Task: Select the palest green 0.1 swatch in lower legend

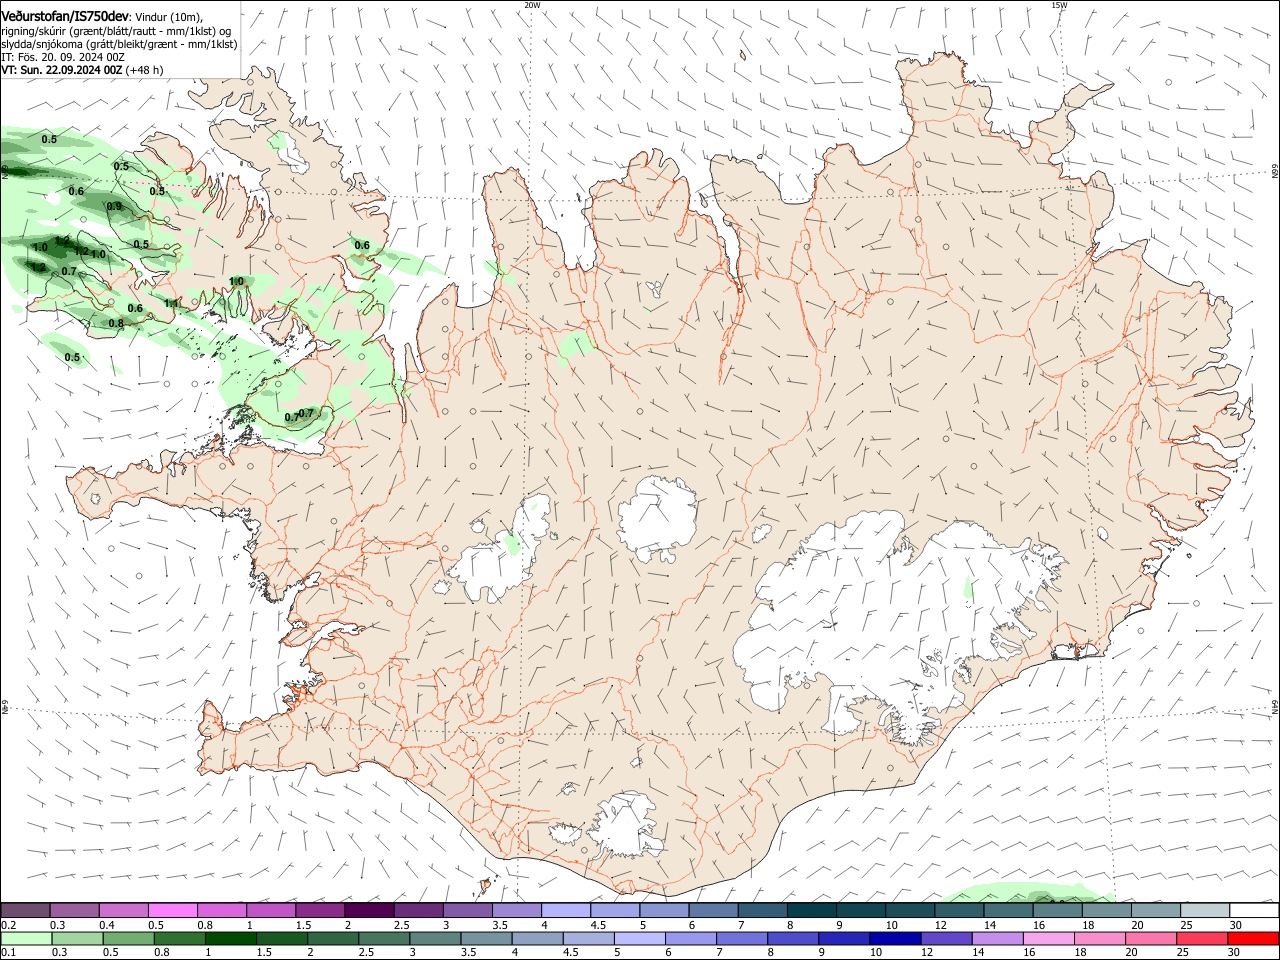Action: pyautogui.click(x=26, y=938)
